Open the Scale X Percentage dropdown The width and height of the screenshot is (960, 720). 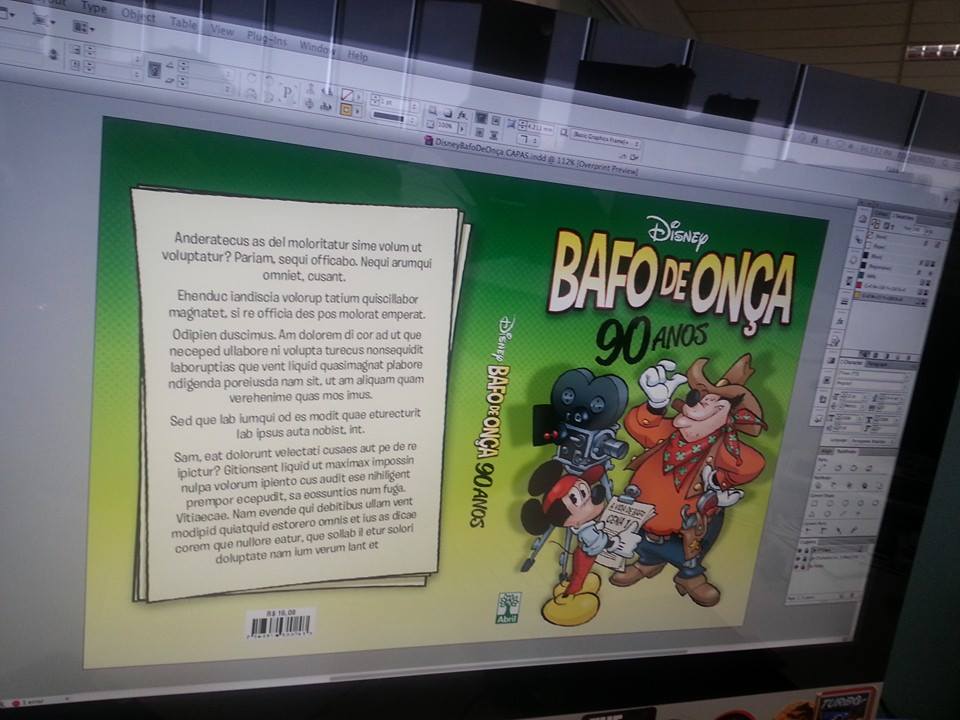[137, 59]
